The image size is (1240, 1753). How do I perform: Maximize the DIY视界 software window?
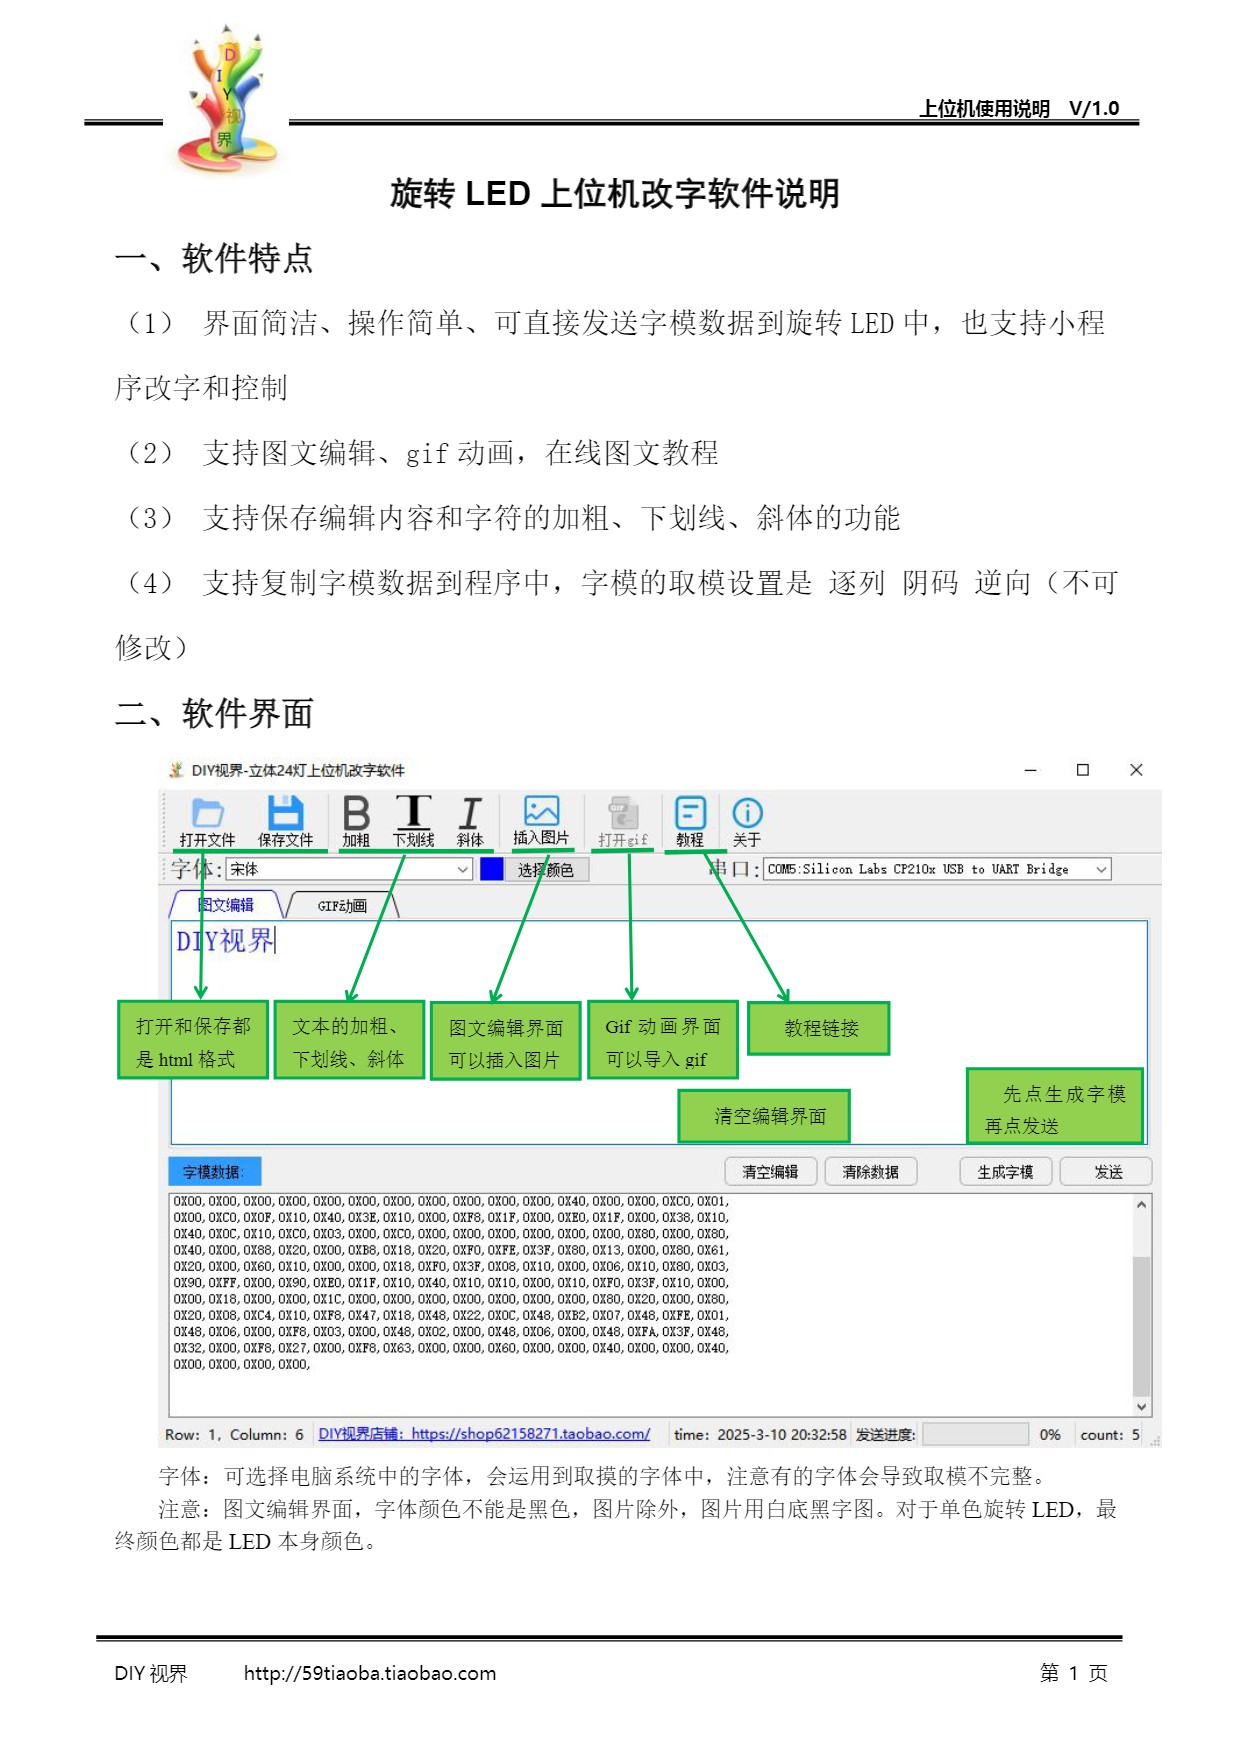[x=1082, y=770]
